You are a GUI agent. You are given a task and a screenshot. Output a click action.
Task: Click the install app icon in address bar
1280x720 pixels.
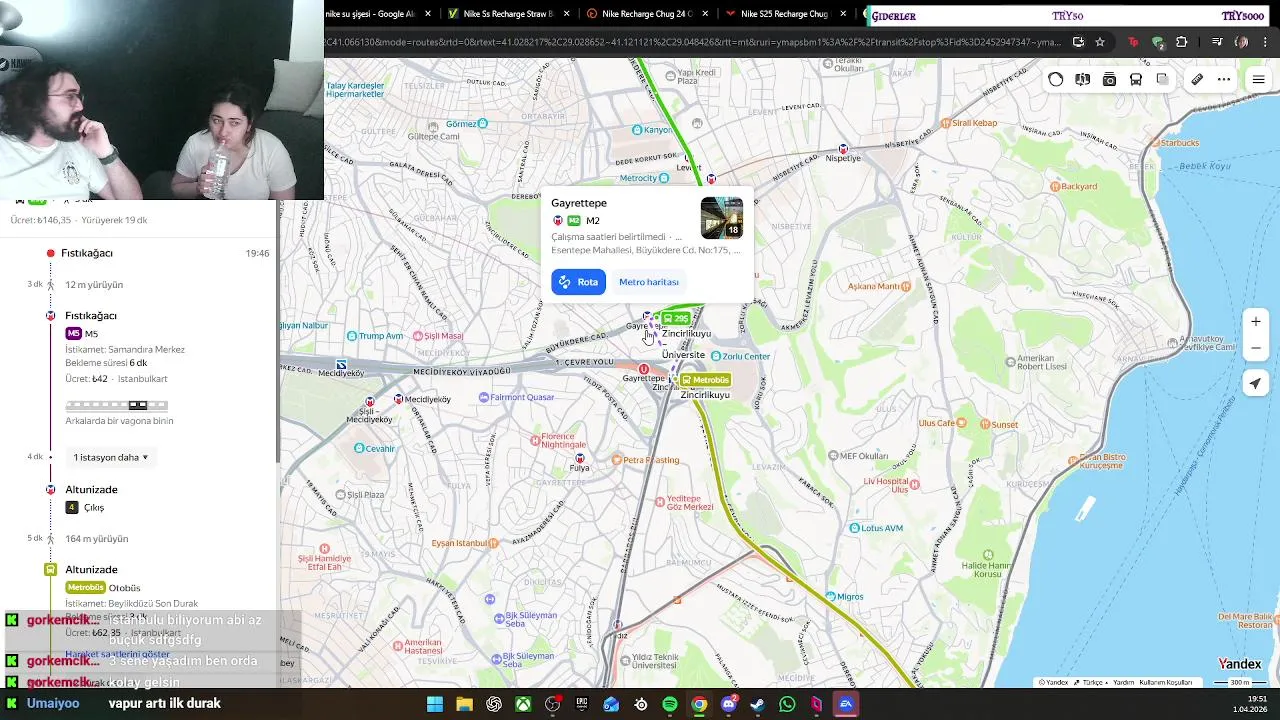(x=1078, y=42)
